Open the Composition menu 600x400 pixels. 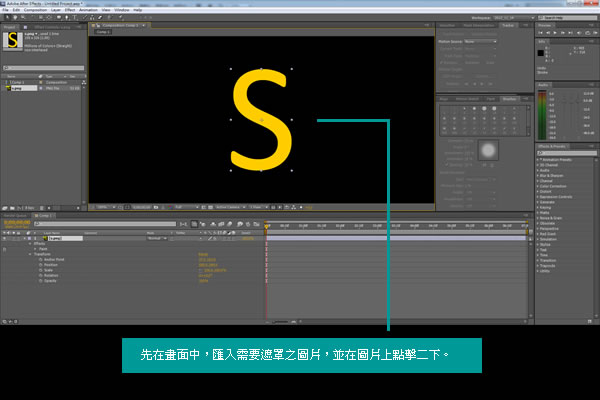tap(36, 10)
